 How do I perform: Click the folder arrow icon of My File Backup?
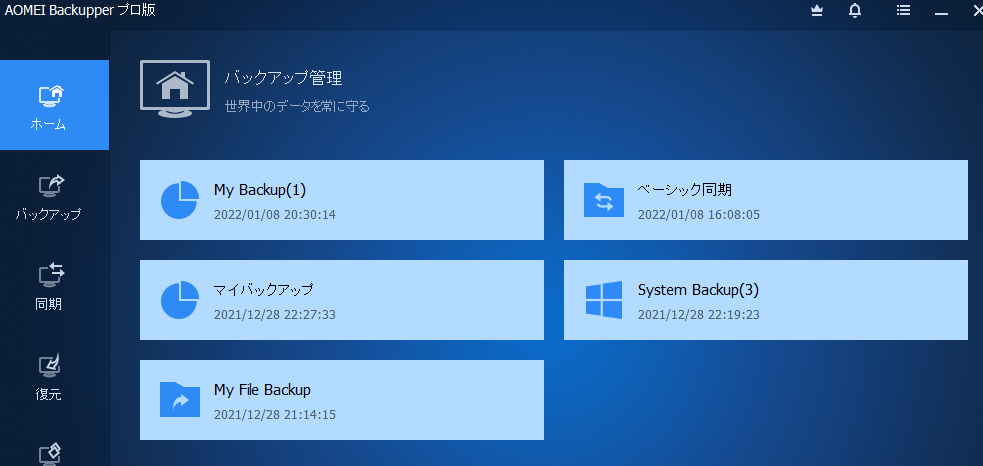pyautogui.click(x=180, y=400)
